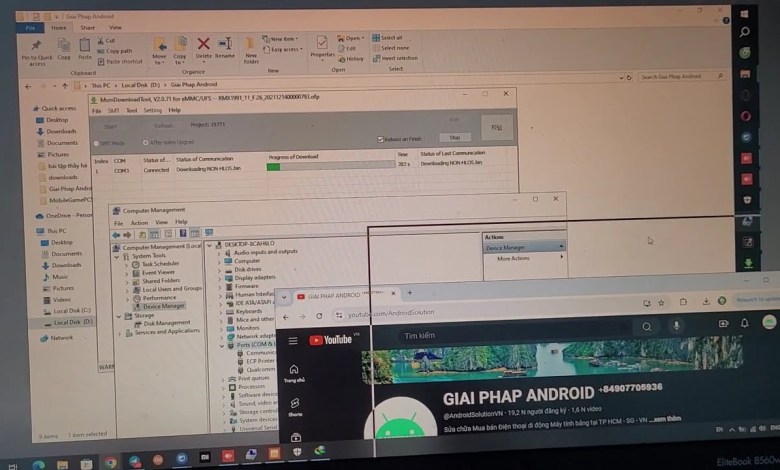Click the monitor scan icon in Computer Management toolbar
780x470 pixels.
click(209, 232)
